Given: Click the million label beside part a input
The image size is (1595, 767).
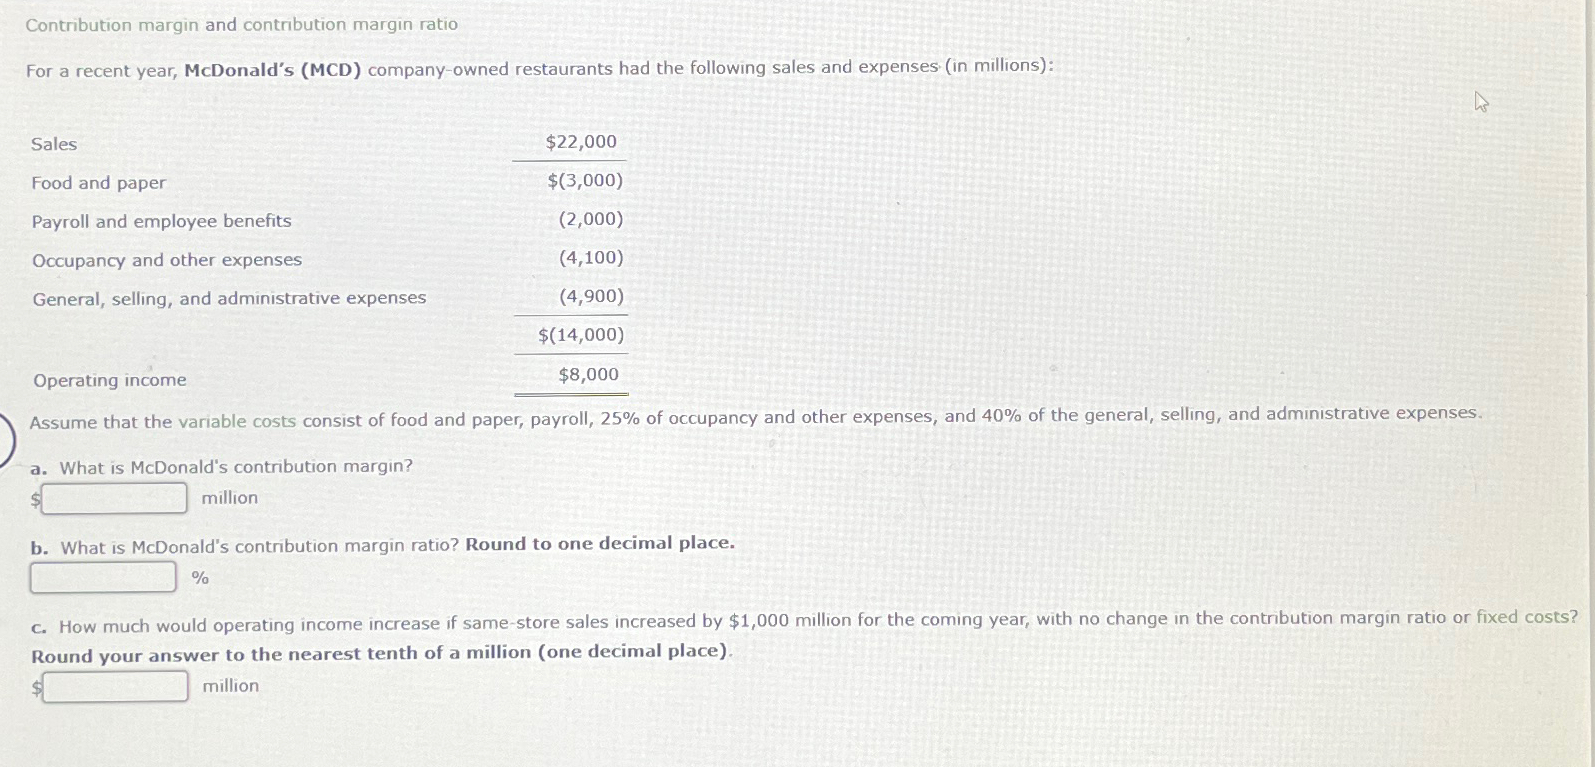Looking at the screenshot, I should click(x=229, y=497).
